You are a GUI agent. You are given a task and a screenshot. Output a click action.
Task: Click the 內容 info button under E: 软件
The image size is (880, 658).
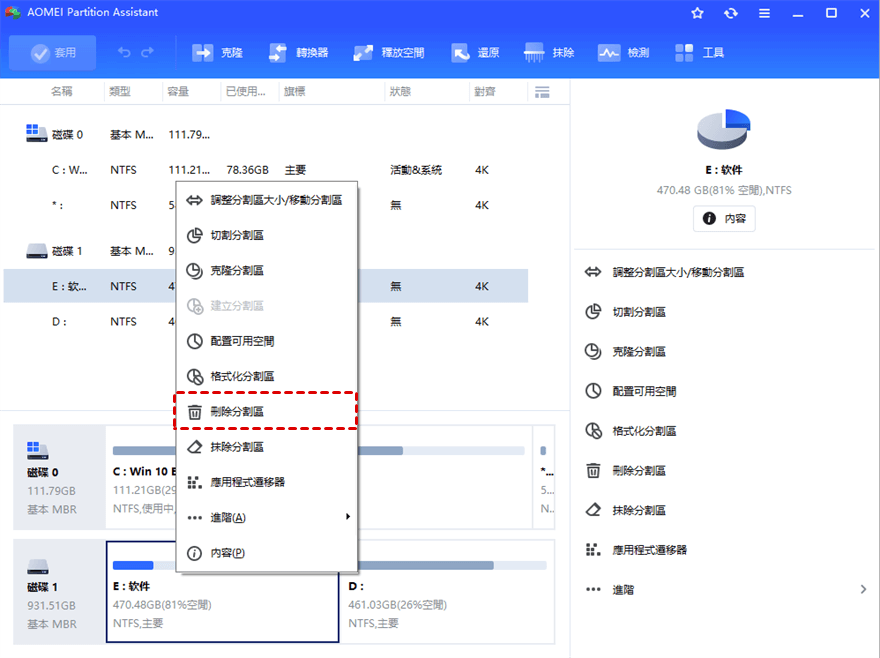724,218
